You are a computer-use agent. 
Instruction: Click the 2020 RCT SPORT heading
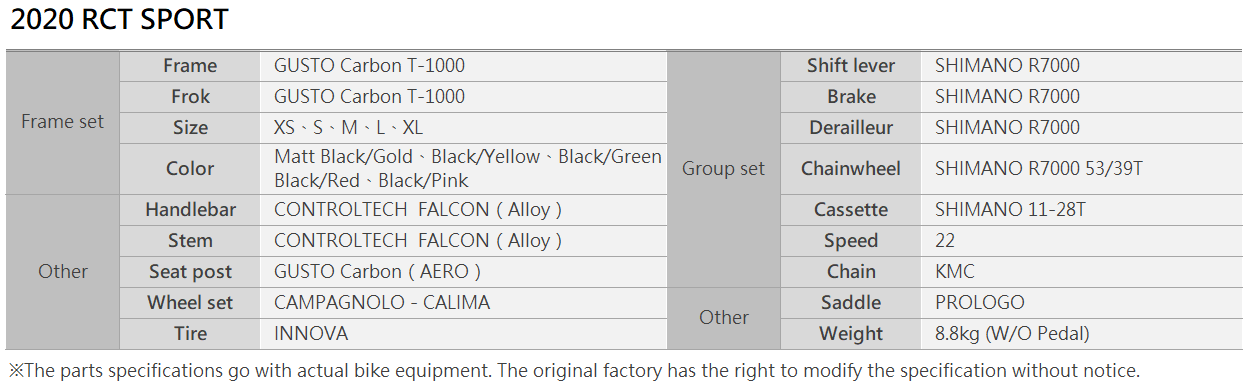click(x=119, y=19)
